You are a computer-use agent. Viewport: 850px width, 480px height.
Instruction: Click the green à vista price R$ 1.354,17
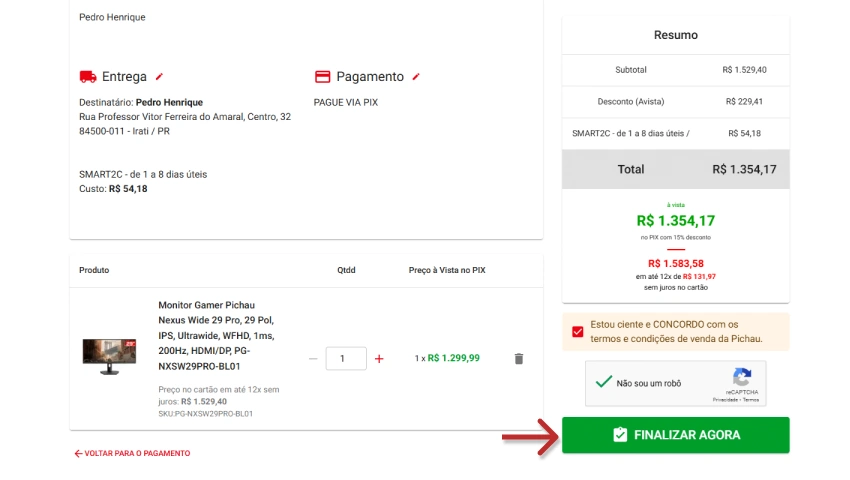[x=675, y=221]
